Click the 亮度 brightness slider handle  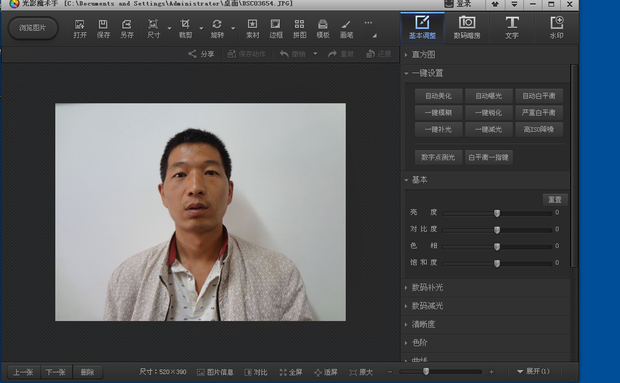(x=497, y=213)
